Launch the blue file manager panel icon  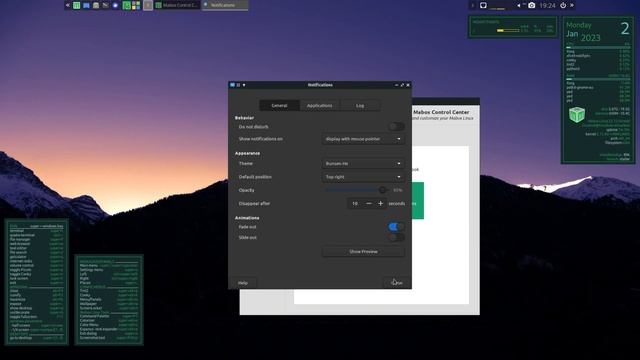coord(86,5)
